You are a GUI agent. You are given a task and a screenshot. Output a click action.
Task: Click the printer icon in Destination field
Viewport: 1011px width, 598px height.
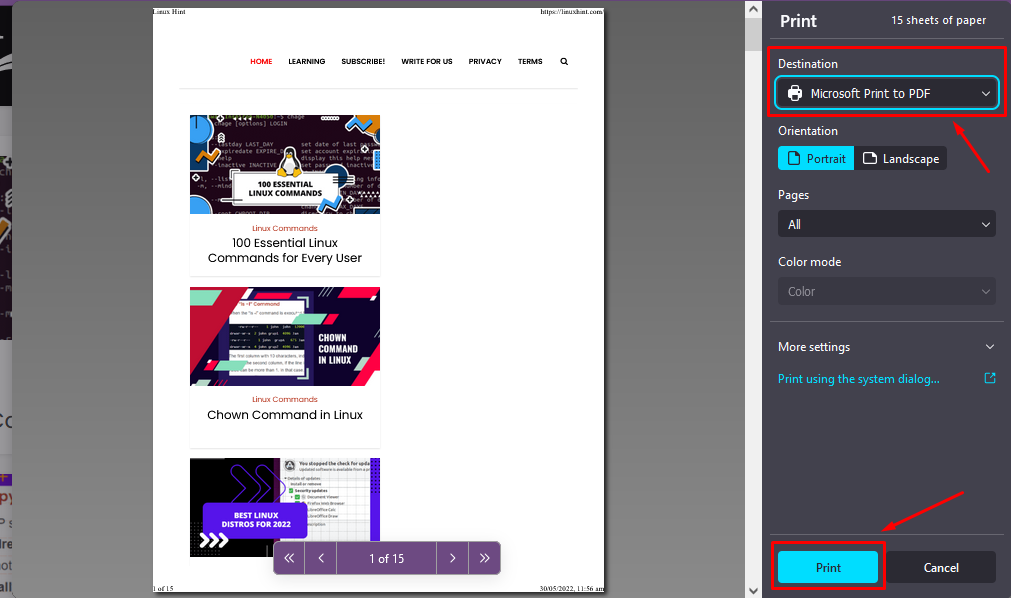pos(795,93)
